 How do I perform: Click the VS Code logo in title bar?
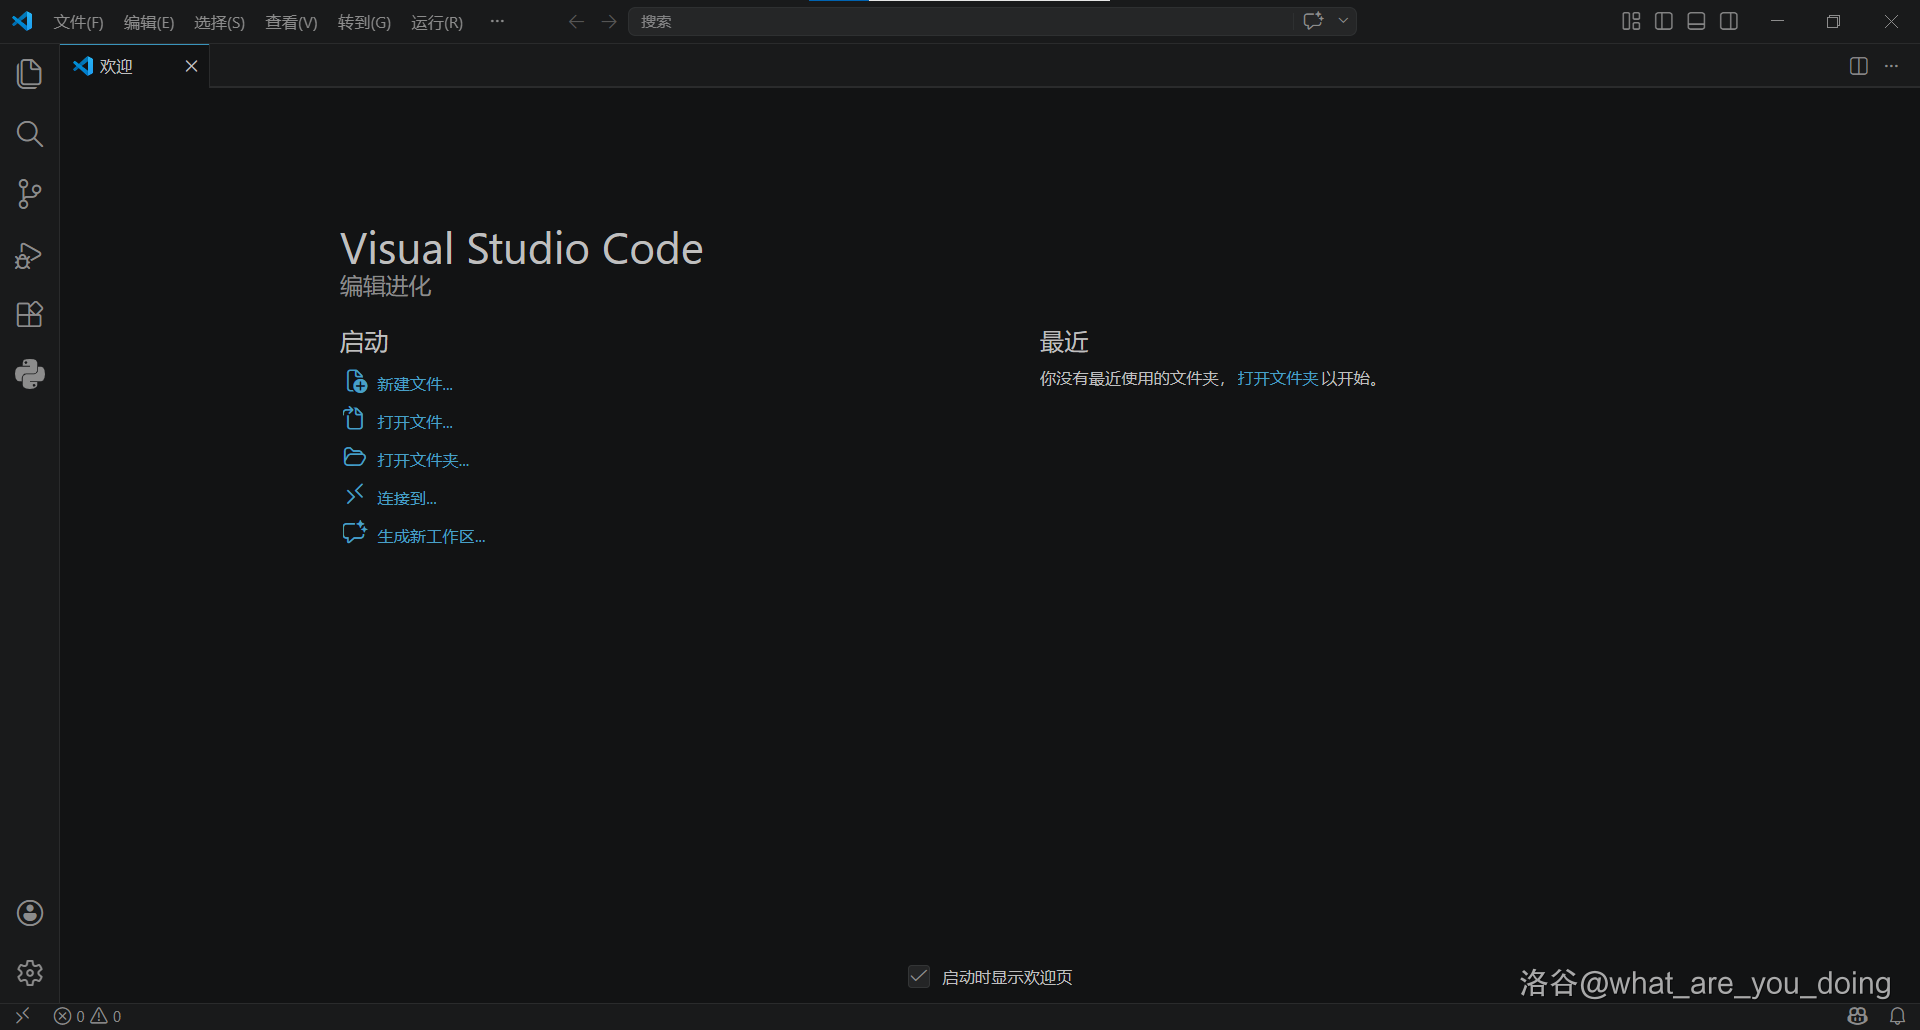click(22, 21)
